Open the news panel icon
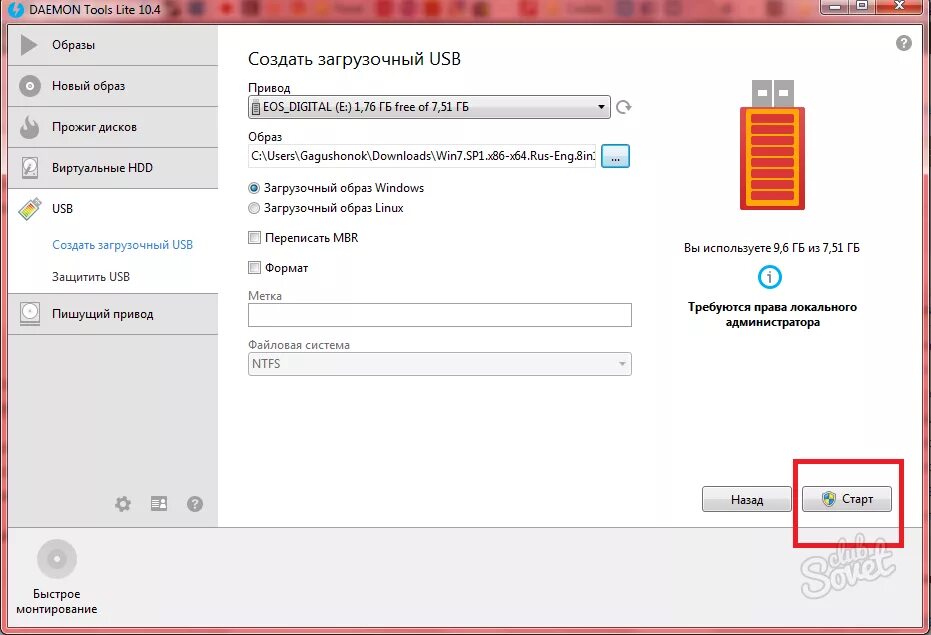 point(159,504)
